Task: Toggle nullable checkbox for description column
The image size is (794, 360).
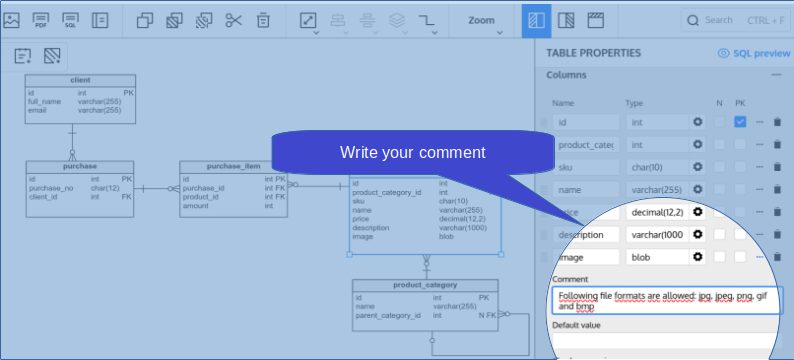Action: point(720,234)
